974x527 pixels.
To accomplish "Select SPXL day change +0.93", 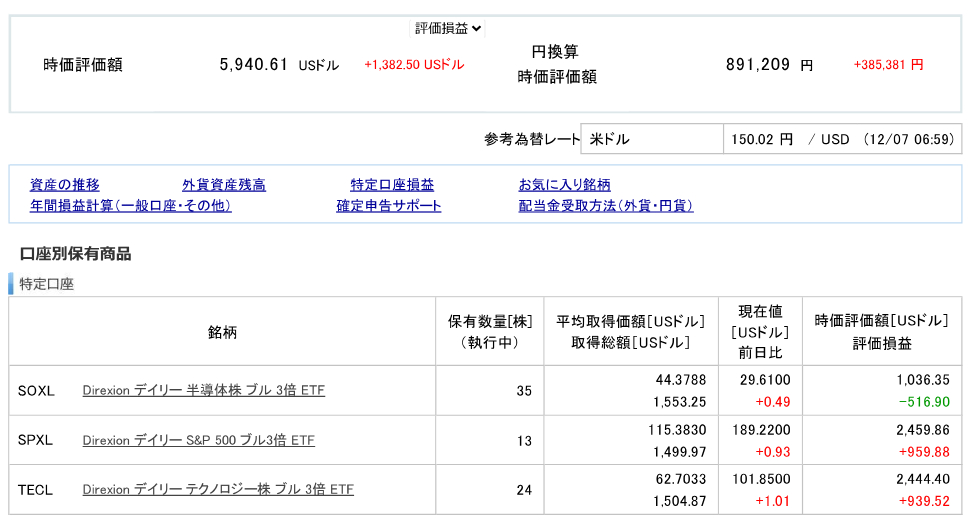I will [x=773, y=452].
